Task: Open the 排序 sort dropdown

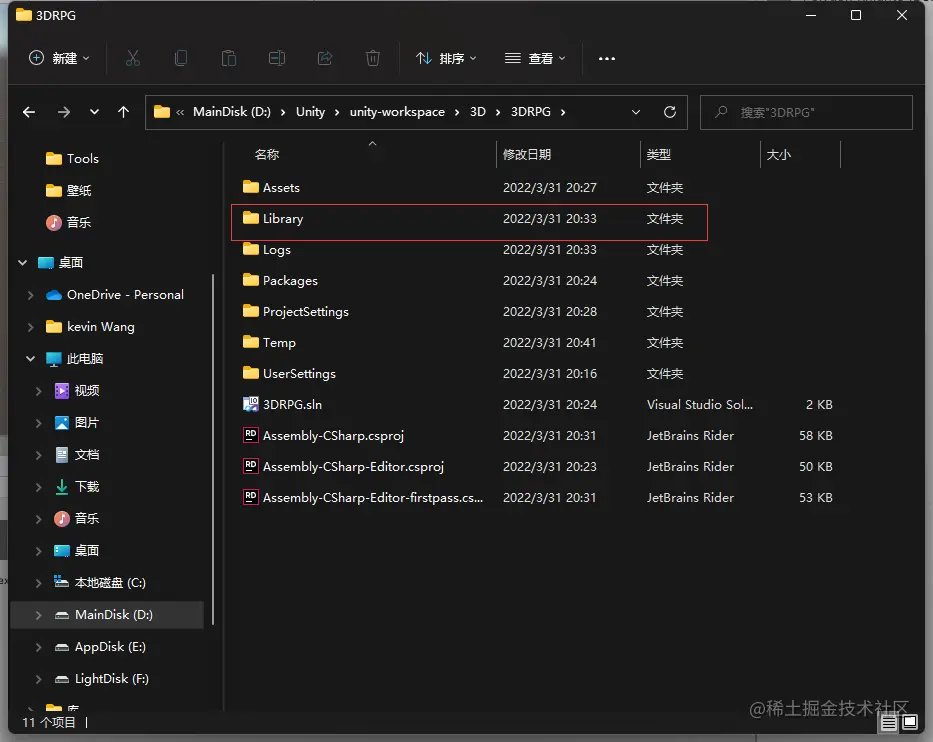Action: pos(446,58)
